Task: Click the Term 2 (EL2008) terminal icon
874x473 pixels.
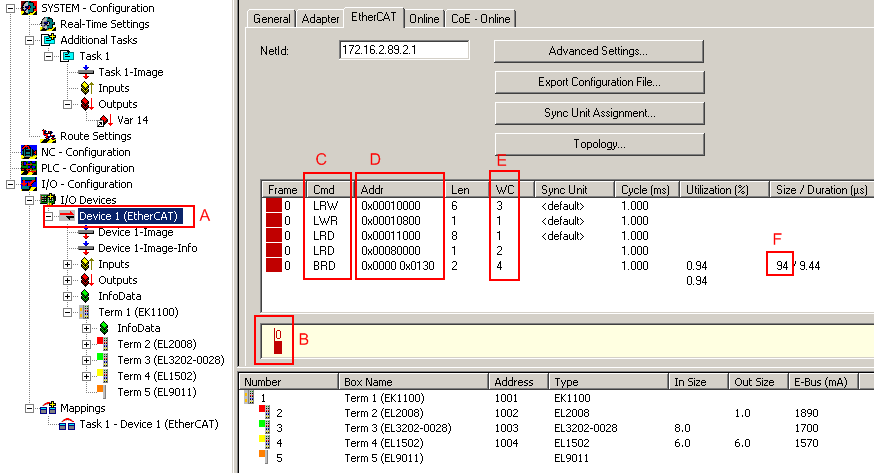Action: [x=103, y=344]
